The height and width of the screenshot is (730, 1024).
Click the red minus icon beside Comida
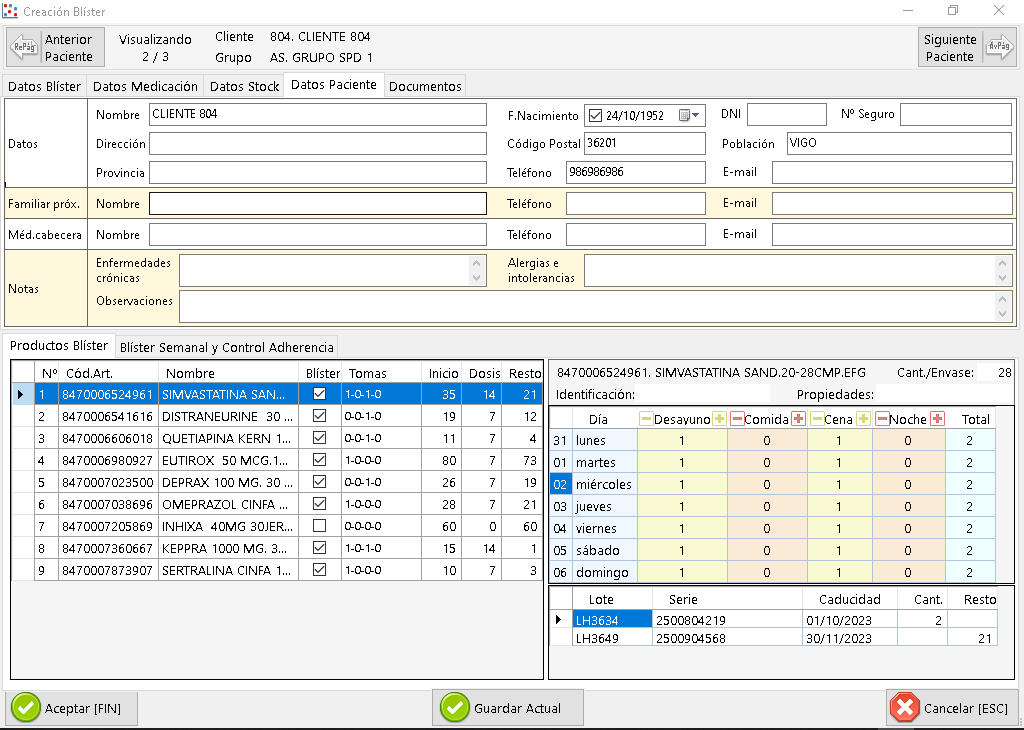click(737, 419)
